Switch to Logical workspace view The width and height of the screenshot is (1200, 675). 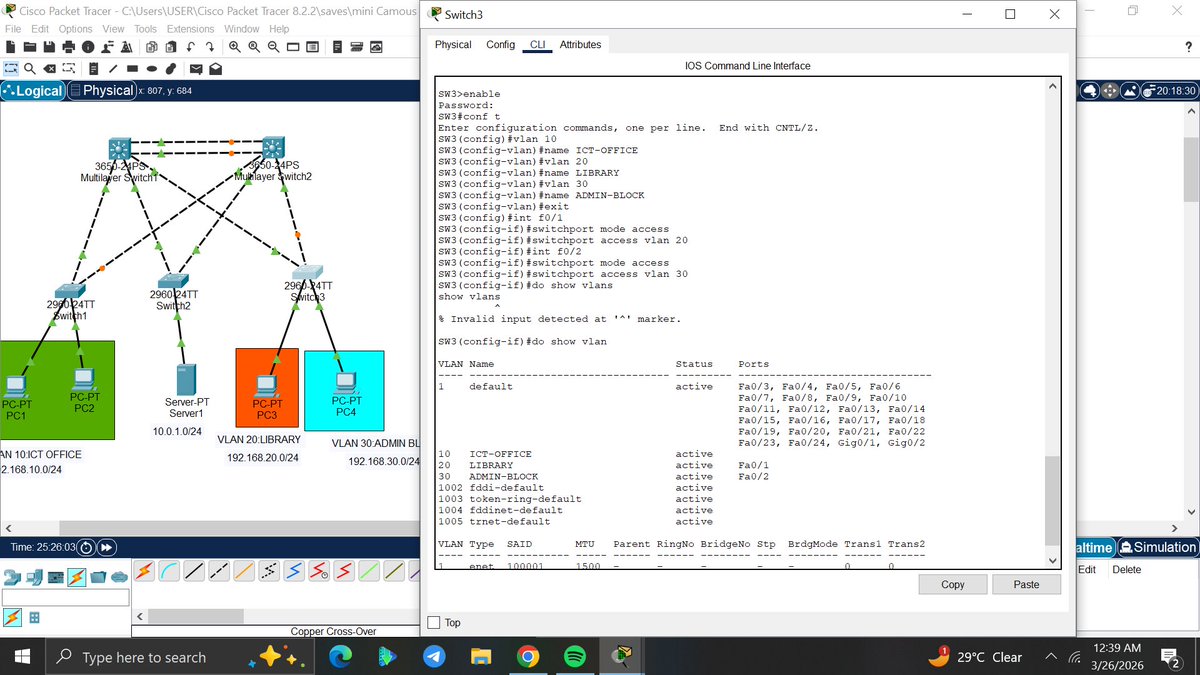pos(34,90)
